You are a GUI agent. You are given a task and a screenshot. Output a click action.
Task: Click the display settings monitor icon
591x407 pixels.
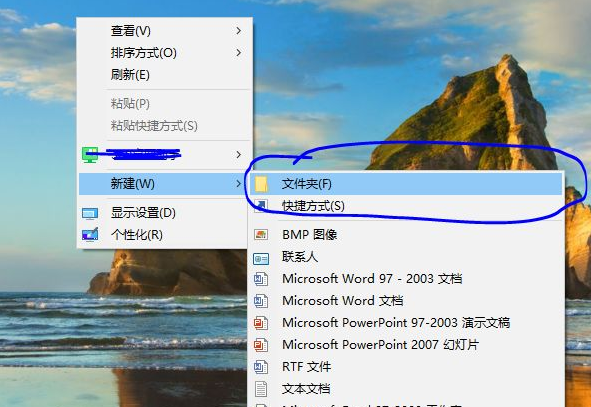coord(90,214)
